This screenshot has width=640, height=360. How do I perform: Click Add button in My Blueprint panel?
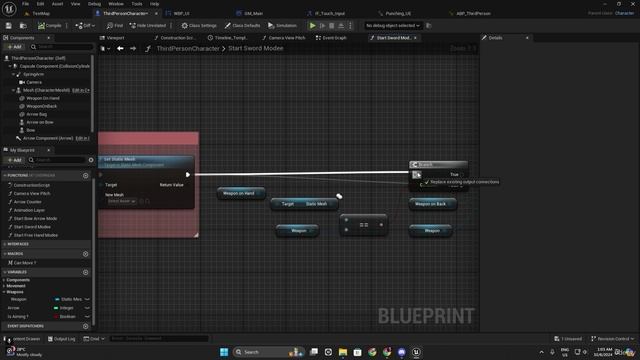tap(14, 160)
